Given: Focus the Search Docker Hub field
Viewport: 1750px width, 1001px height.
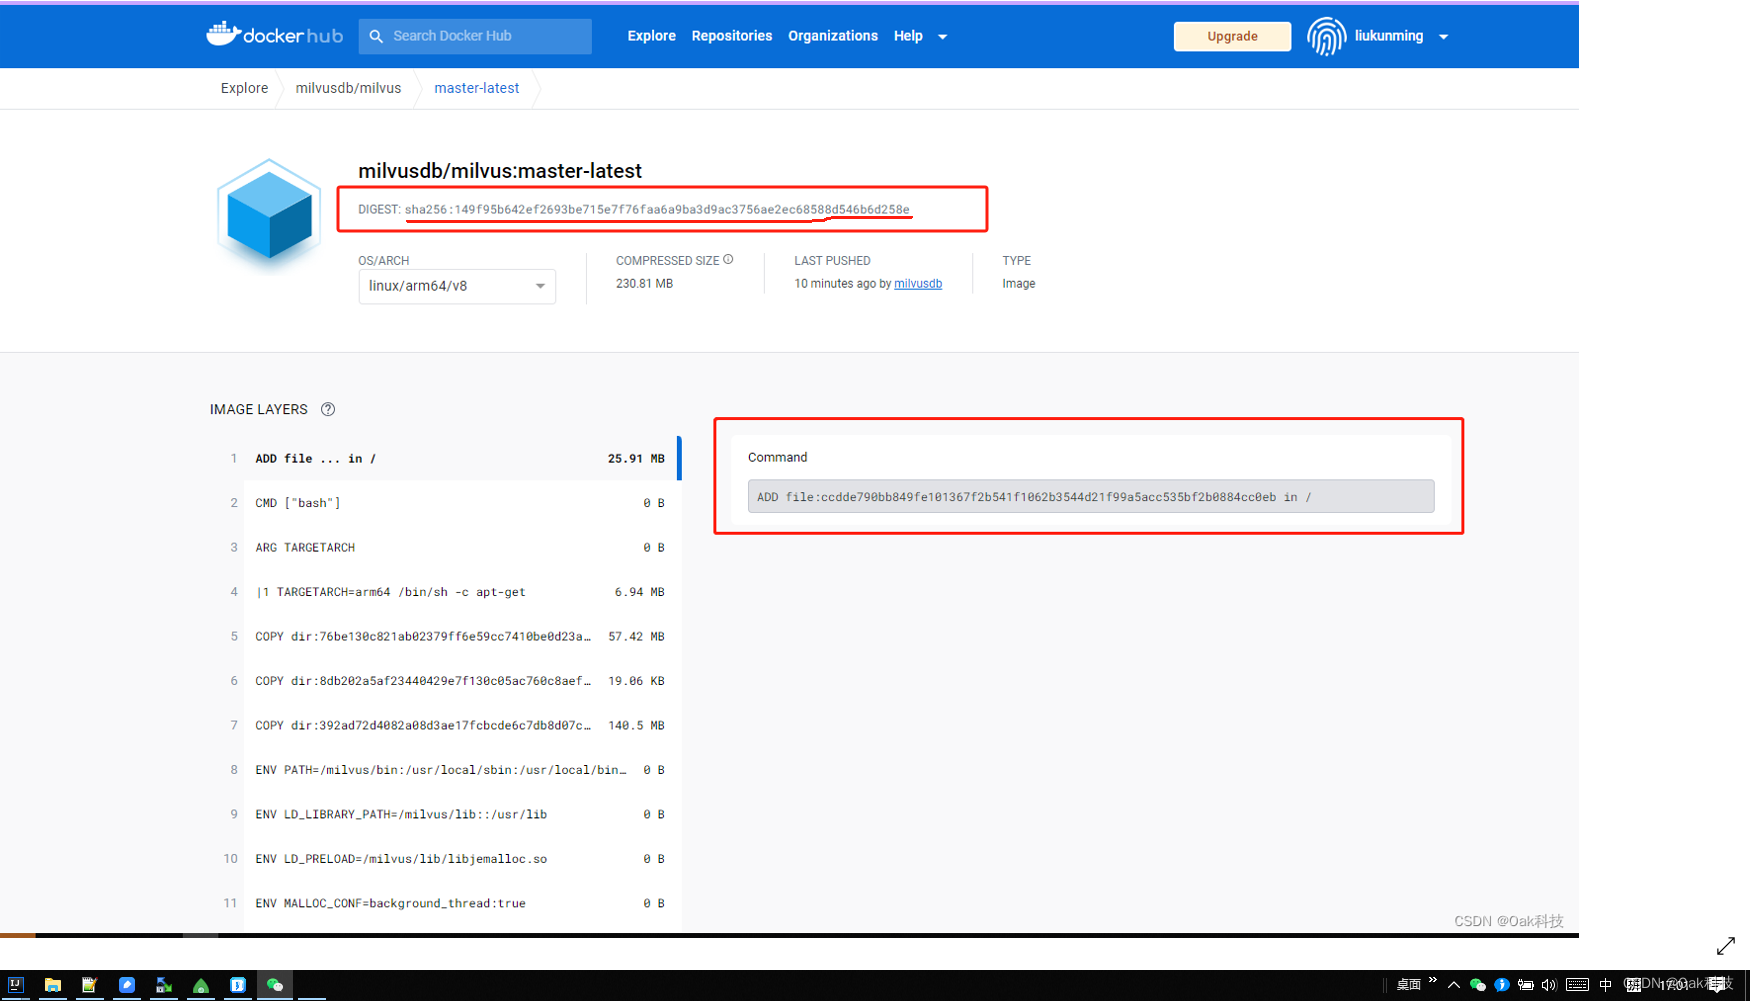Looking at the screenshot, I should tap(475, 36).
